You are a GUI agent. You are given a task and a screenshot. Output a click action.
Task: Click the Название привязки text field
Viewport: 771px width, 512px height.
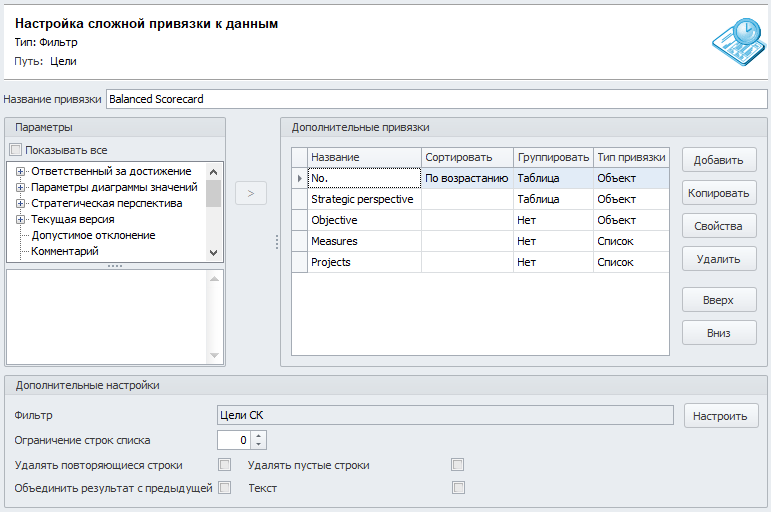coord(436,99)
